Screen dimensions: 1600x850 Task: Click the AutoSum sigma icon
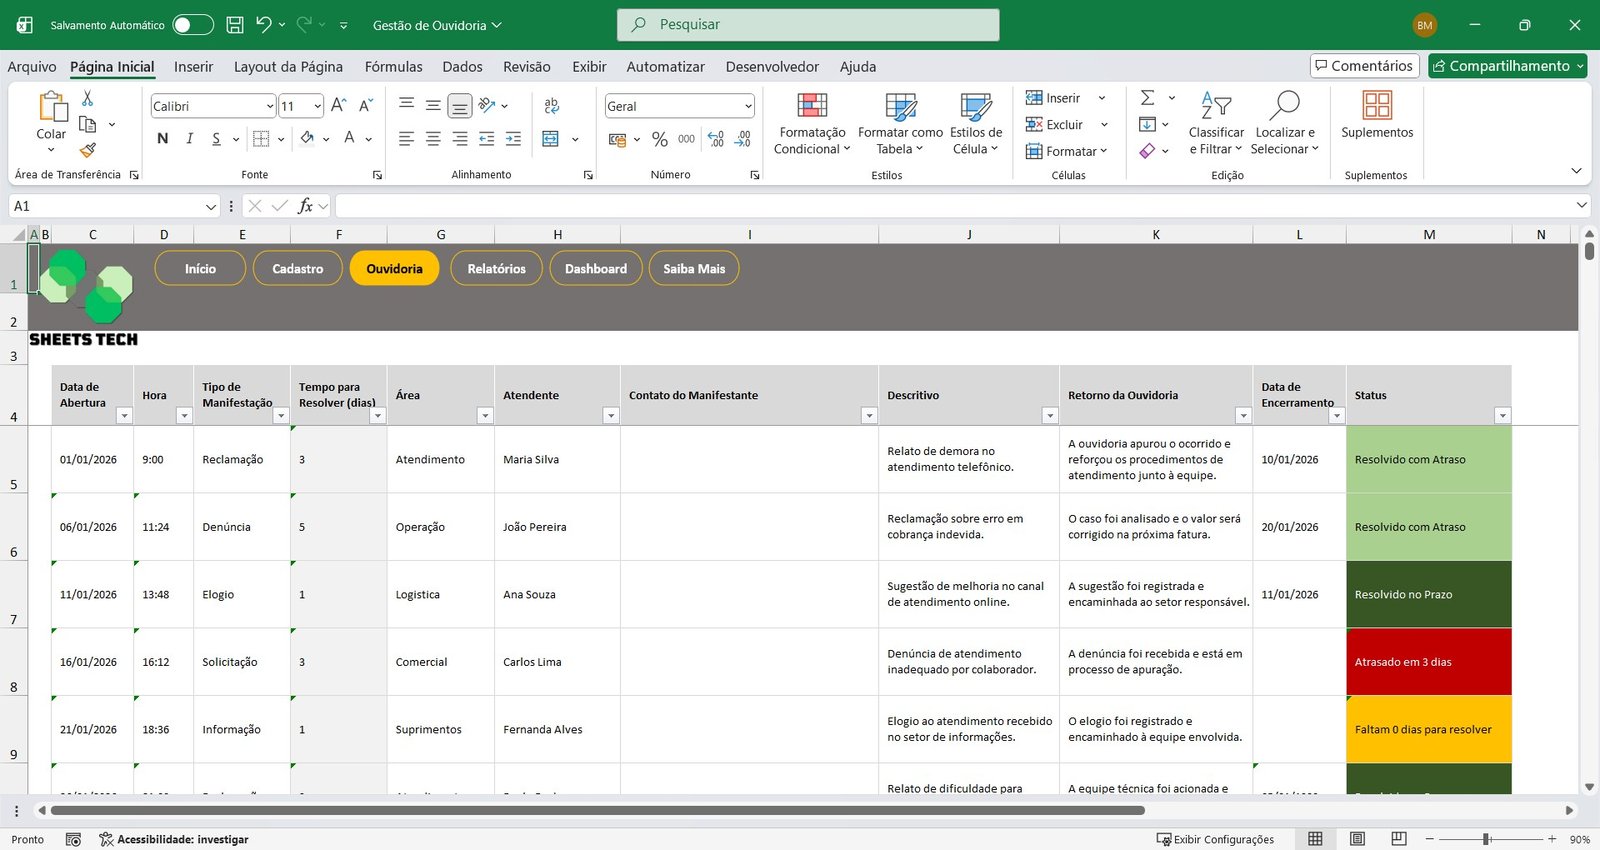coord(1148,98)
